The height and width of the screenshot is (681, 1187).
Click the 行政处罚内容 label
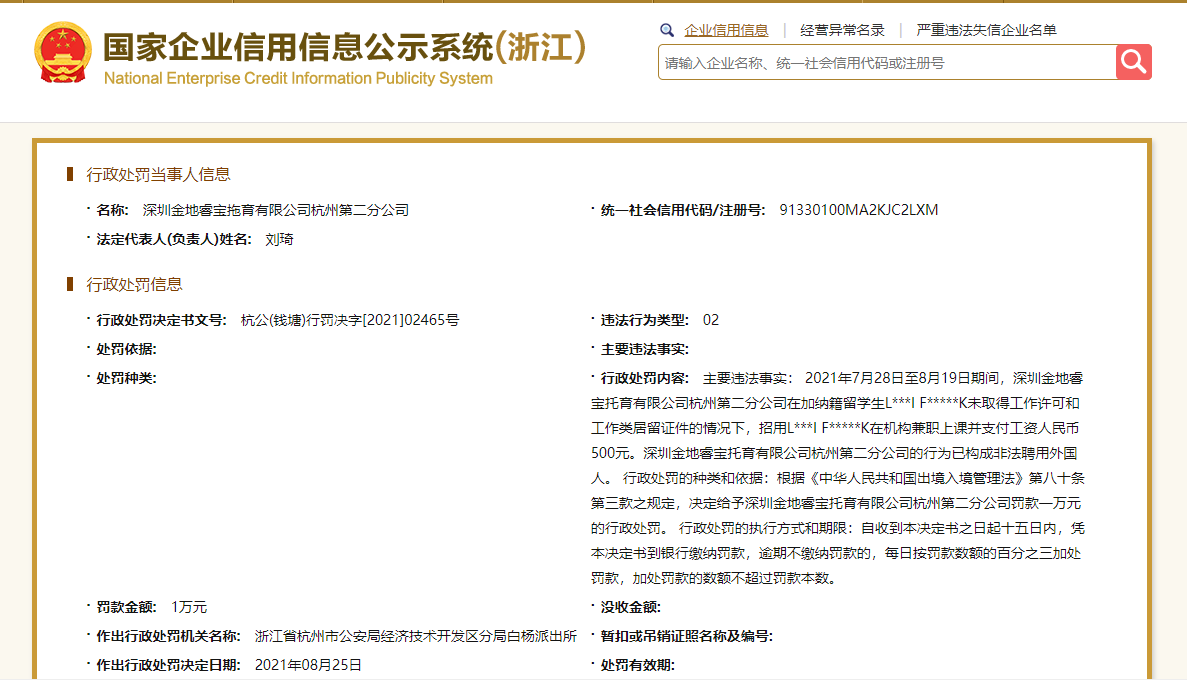pyautogui.click(x=644, y=378)
